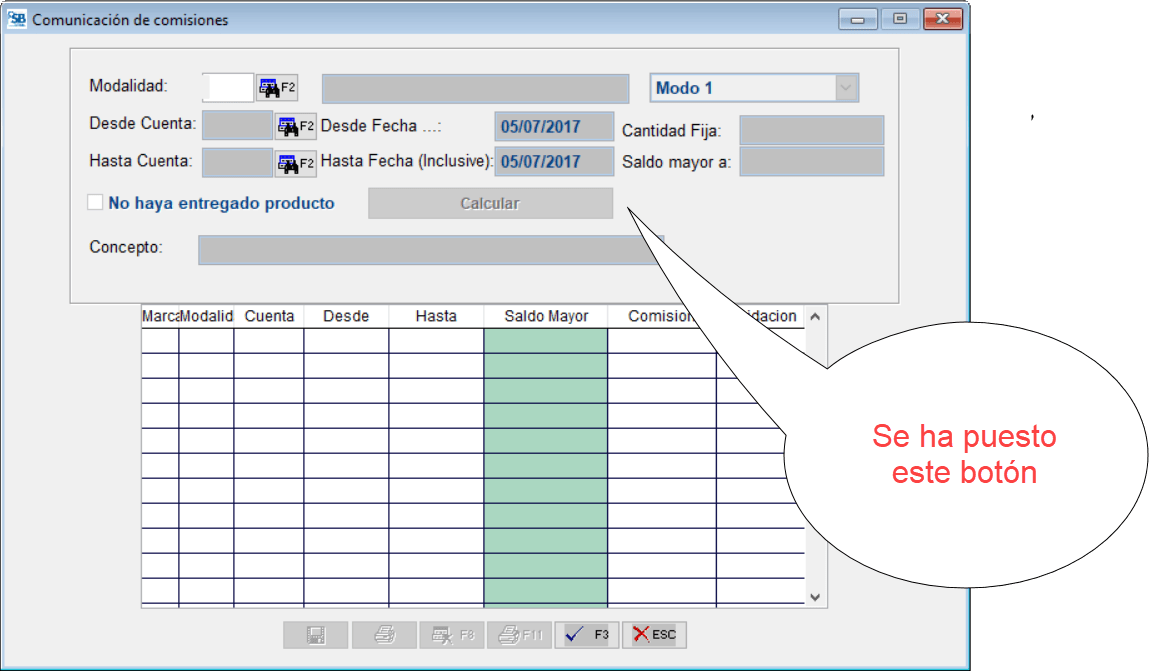Expand the Modo 1 dropdown

[x=846, y=88]
